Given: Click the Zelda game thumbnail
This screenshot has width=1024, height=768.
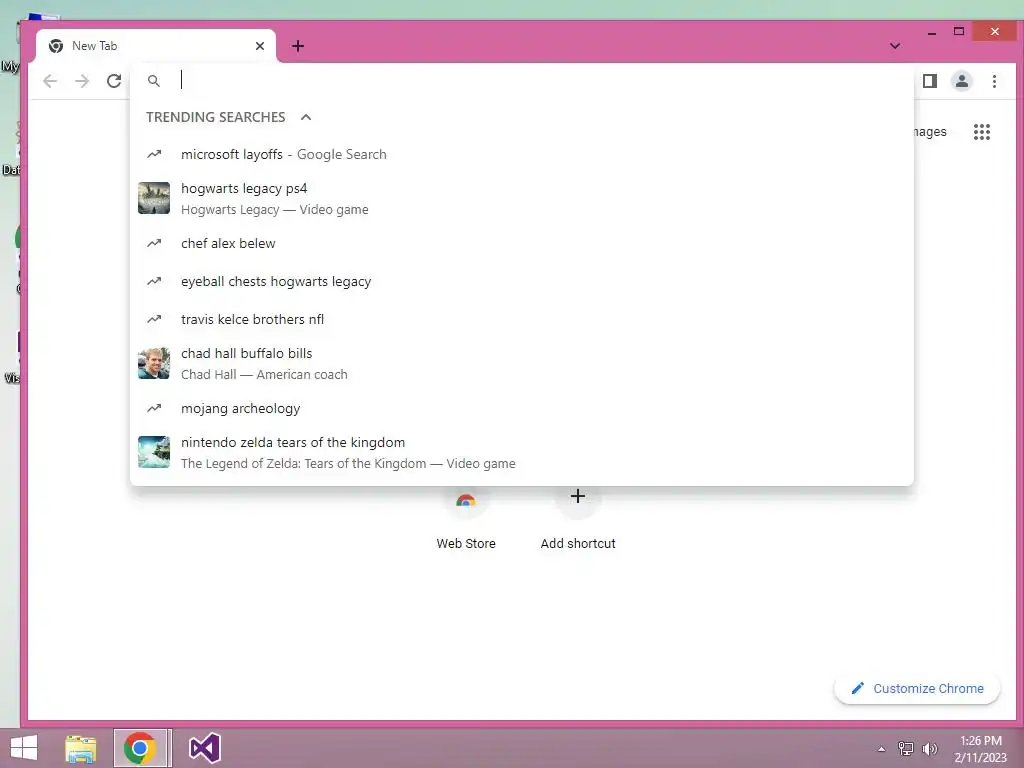Looking at the screenshot, I should pos(154,452).
